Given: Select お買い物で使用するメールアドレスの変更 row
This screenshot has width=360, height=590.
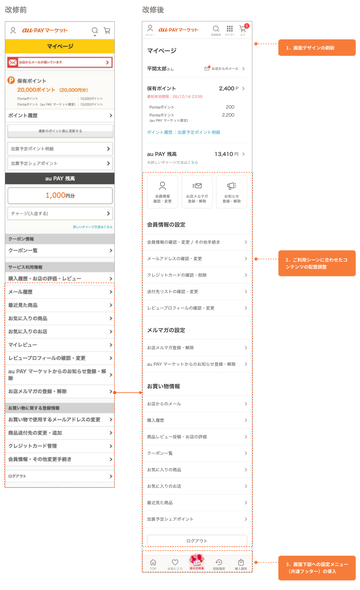Looking at the screenshot, I should coord(60,420).
